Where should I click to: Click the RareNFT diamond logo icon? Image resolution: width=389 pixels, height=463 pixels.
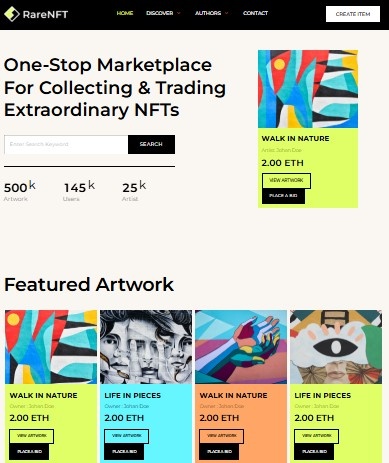click(12, 14)
